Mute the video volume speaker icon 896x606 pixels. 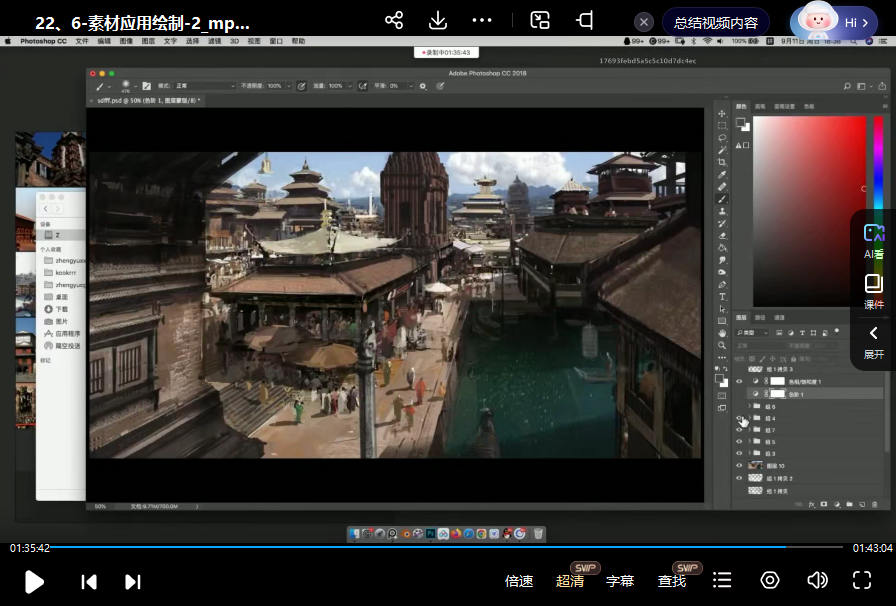tap(817, 580)
